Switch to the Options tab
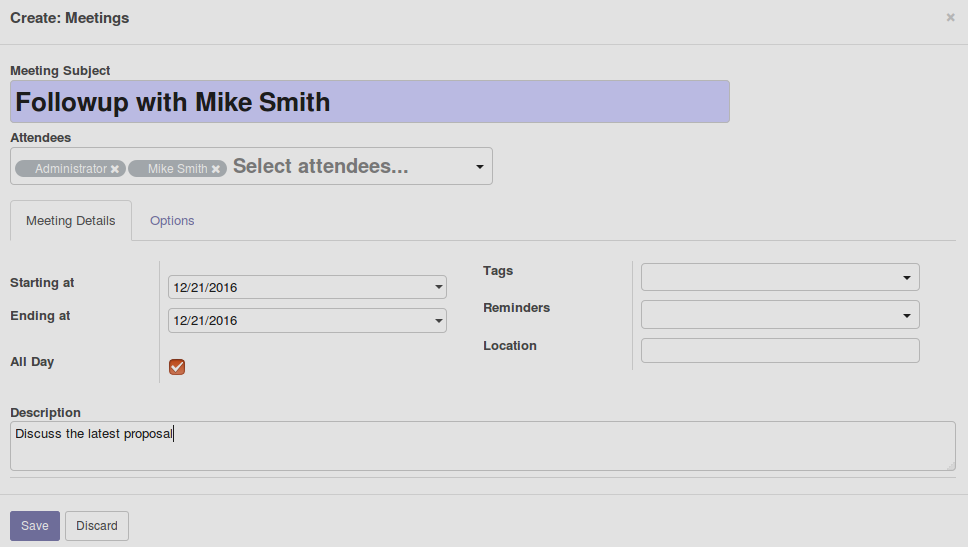The height and width of the screenshot is (547, 968). [172, 220]
